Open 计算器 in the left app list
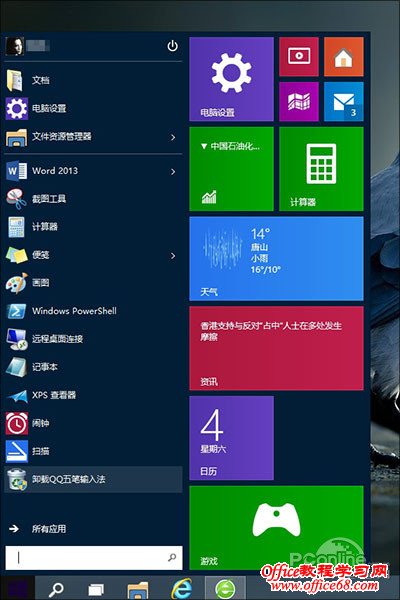 [93, 227]
